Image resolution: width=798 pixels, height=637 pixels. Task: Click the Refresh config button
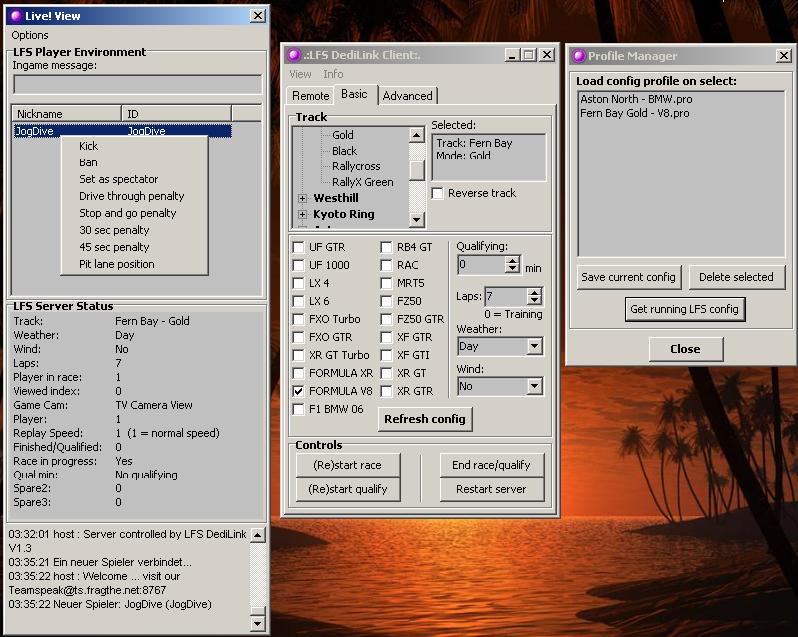pos(425,419)
